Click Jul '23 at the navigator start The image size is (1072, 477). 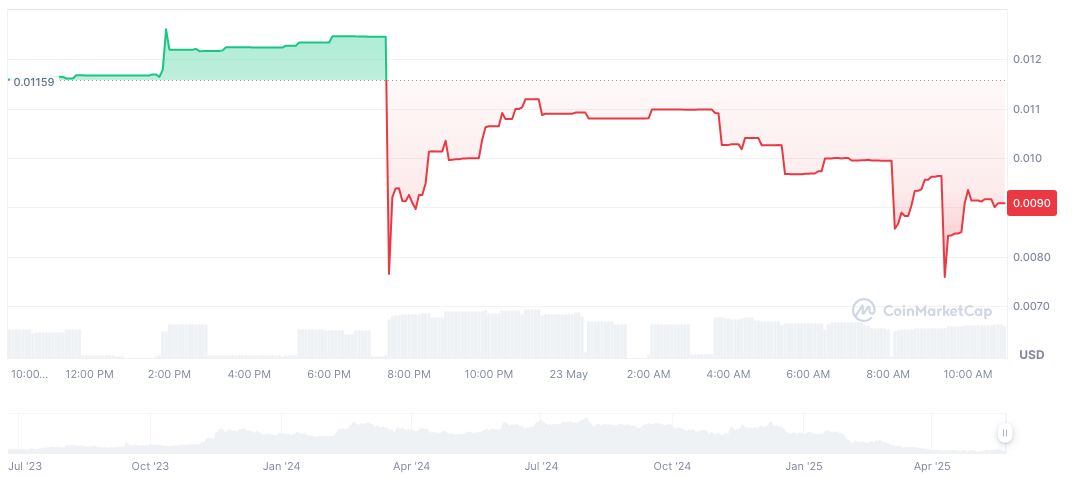[24, 466]
